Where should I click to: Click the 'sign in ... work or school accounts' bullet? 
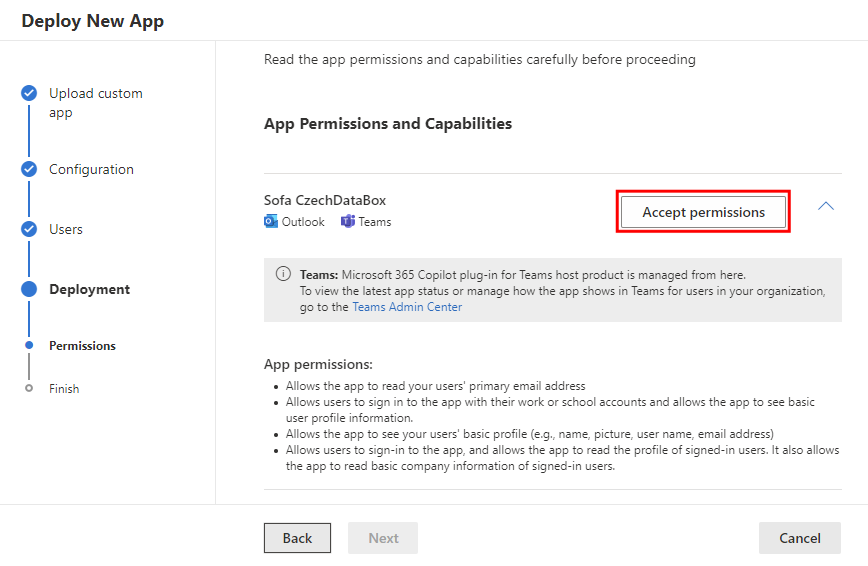(x=550, y=409)
